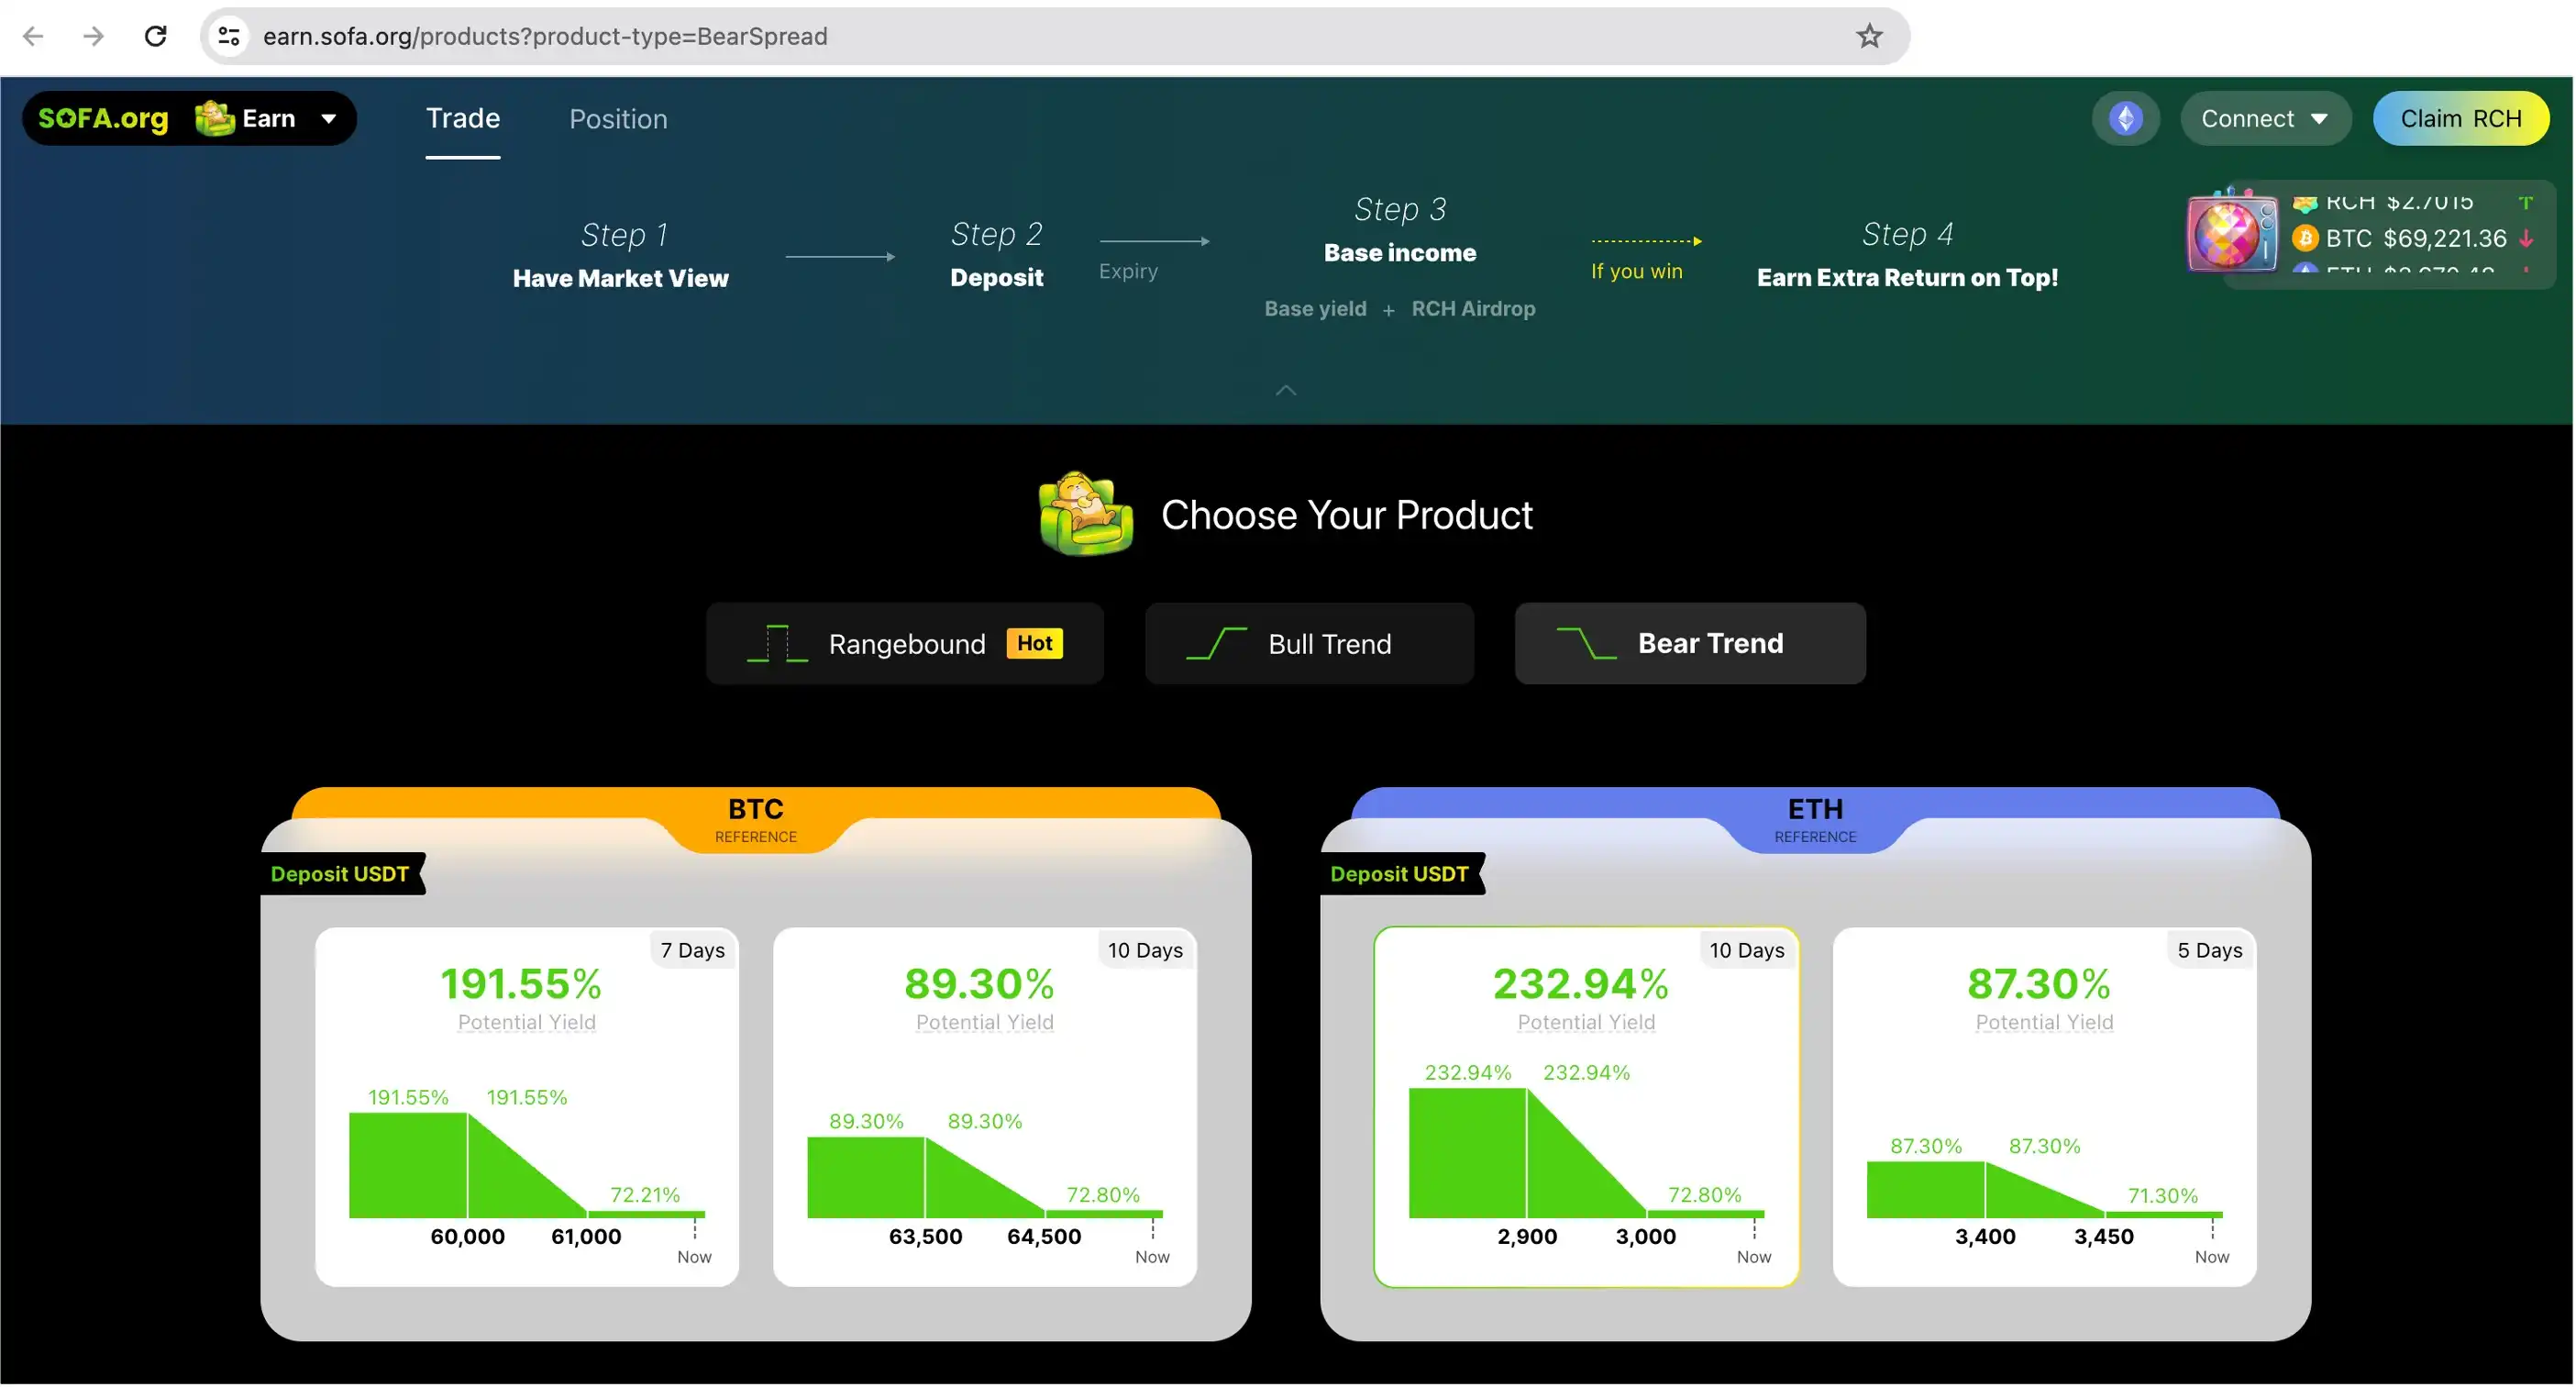Viewport: 2576px width, 1387px height.
Task: Click the payoff chart in 191.55% card
Action: pos(527,1165)
